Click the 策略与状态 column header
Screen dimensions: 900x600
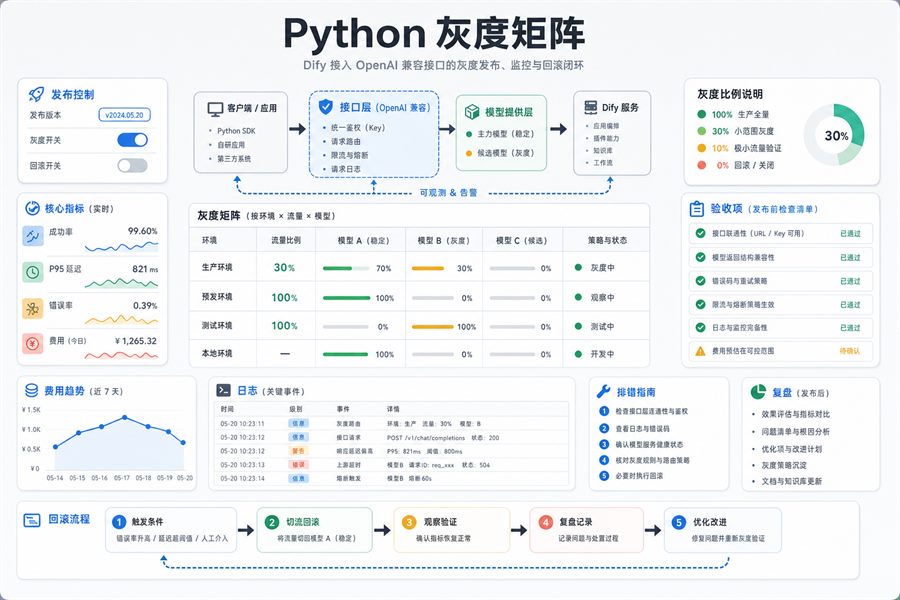click(x=607, y=240)
